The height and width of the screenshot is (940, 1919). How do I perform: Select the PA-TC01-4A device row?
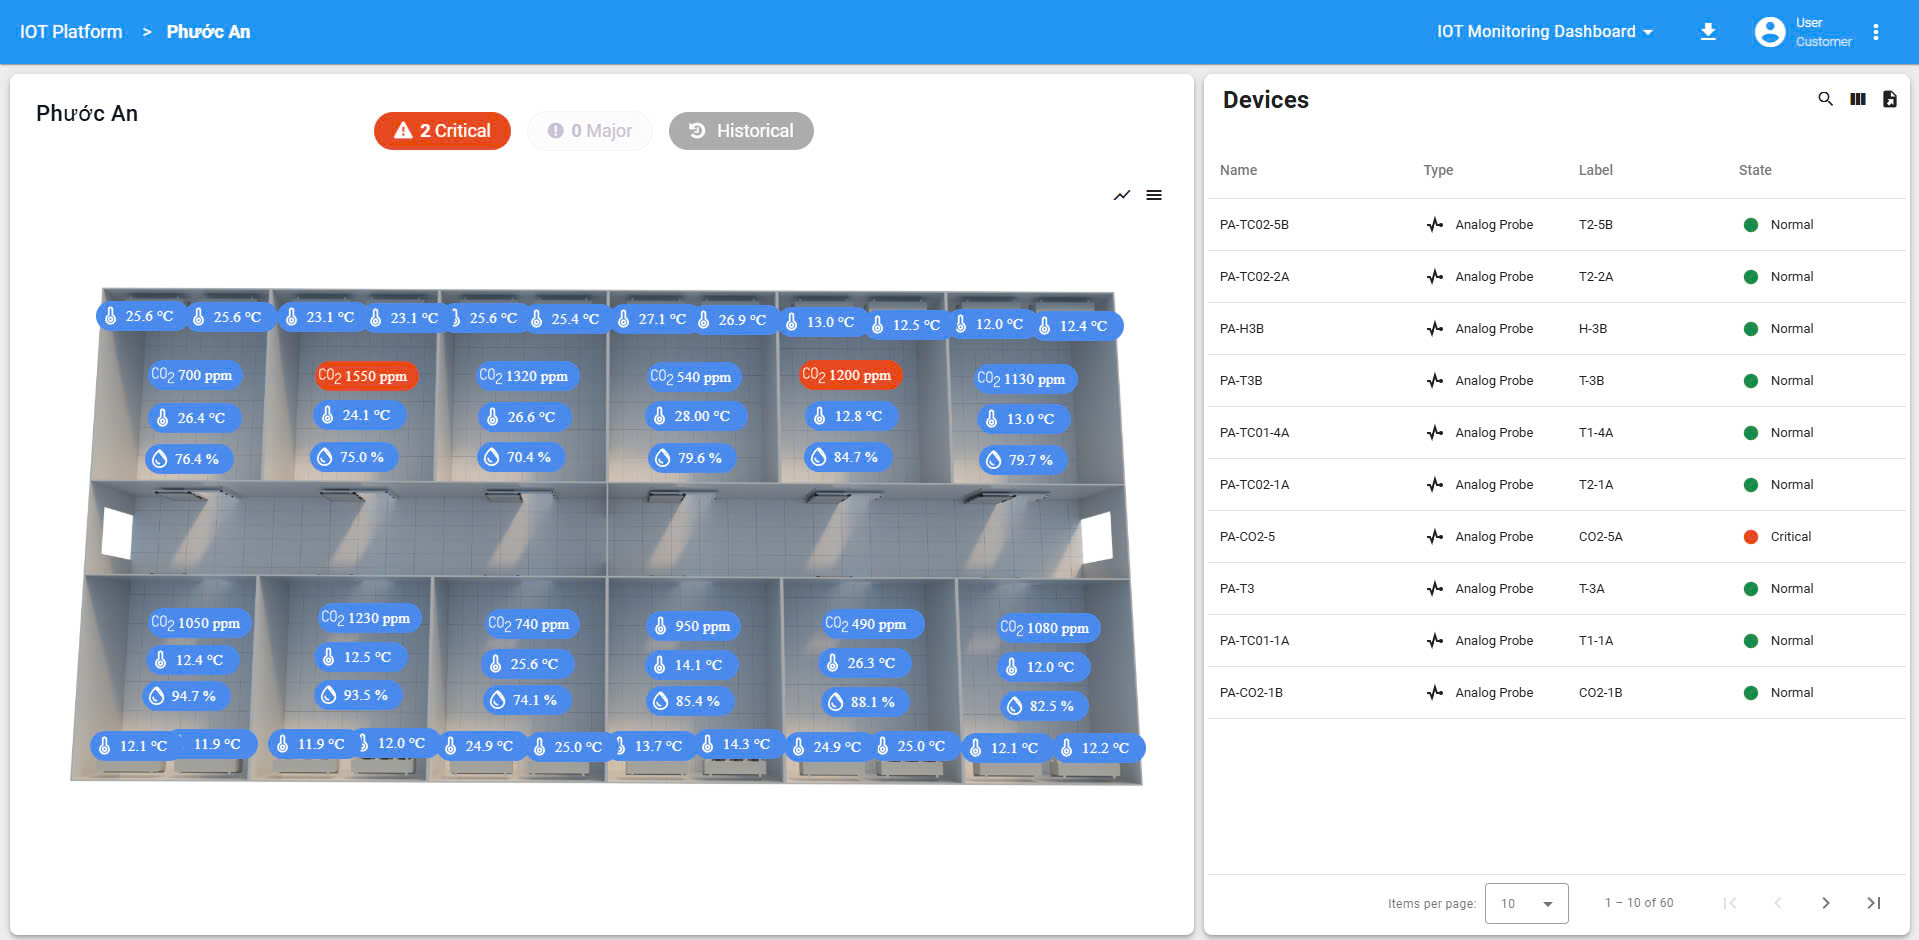[1557, 433]
